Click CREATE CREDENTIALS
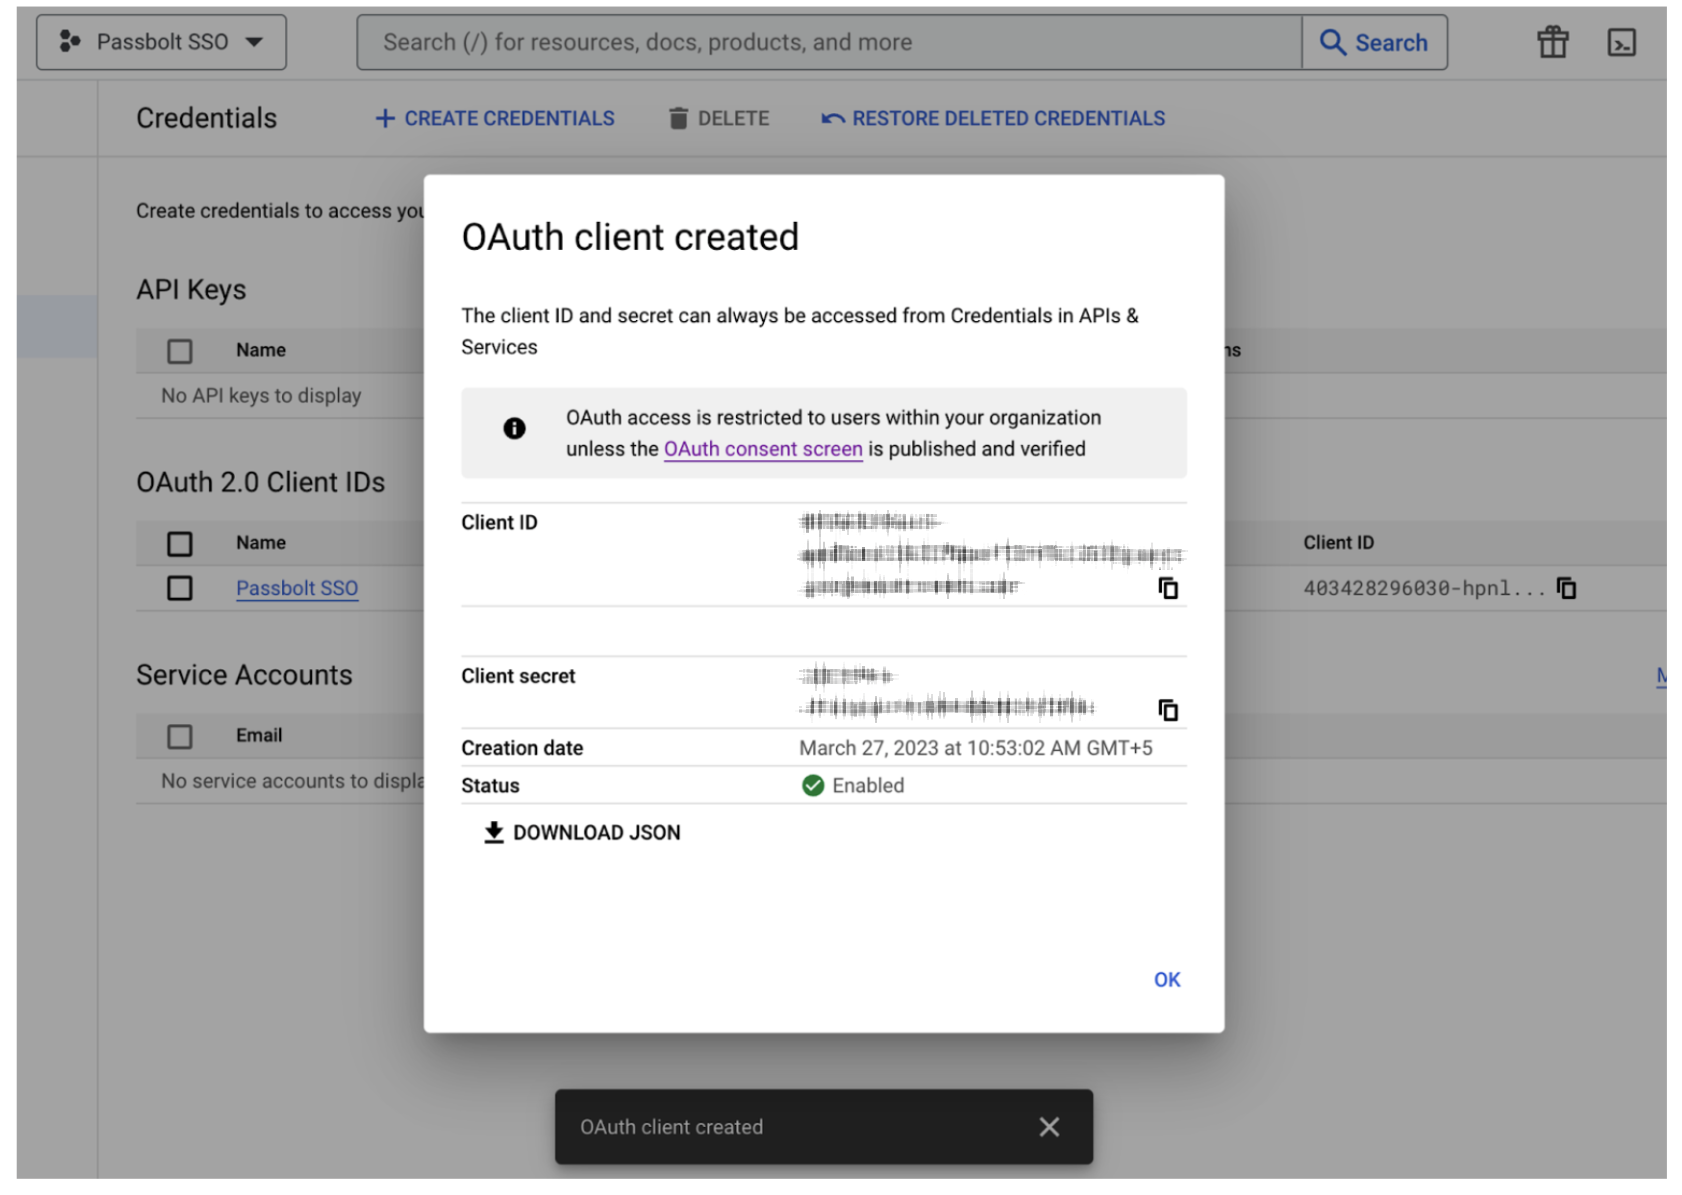Viewport: 1682px width, 1195px height. coord(495,118)
